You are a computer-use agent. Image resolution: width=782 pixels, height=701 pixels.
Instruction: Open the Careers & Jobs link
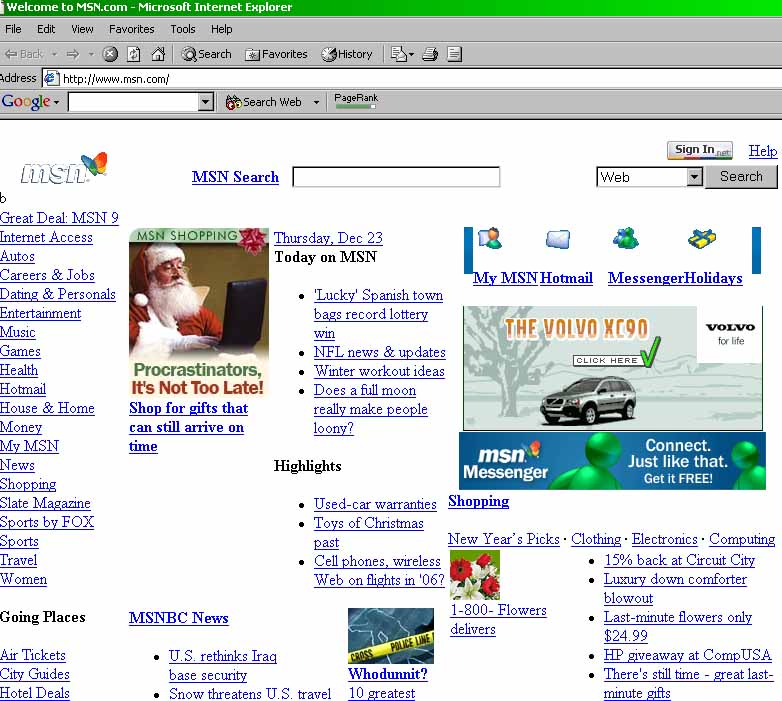(47, 275)
